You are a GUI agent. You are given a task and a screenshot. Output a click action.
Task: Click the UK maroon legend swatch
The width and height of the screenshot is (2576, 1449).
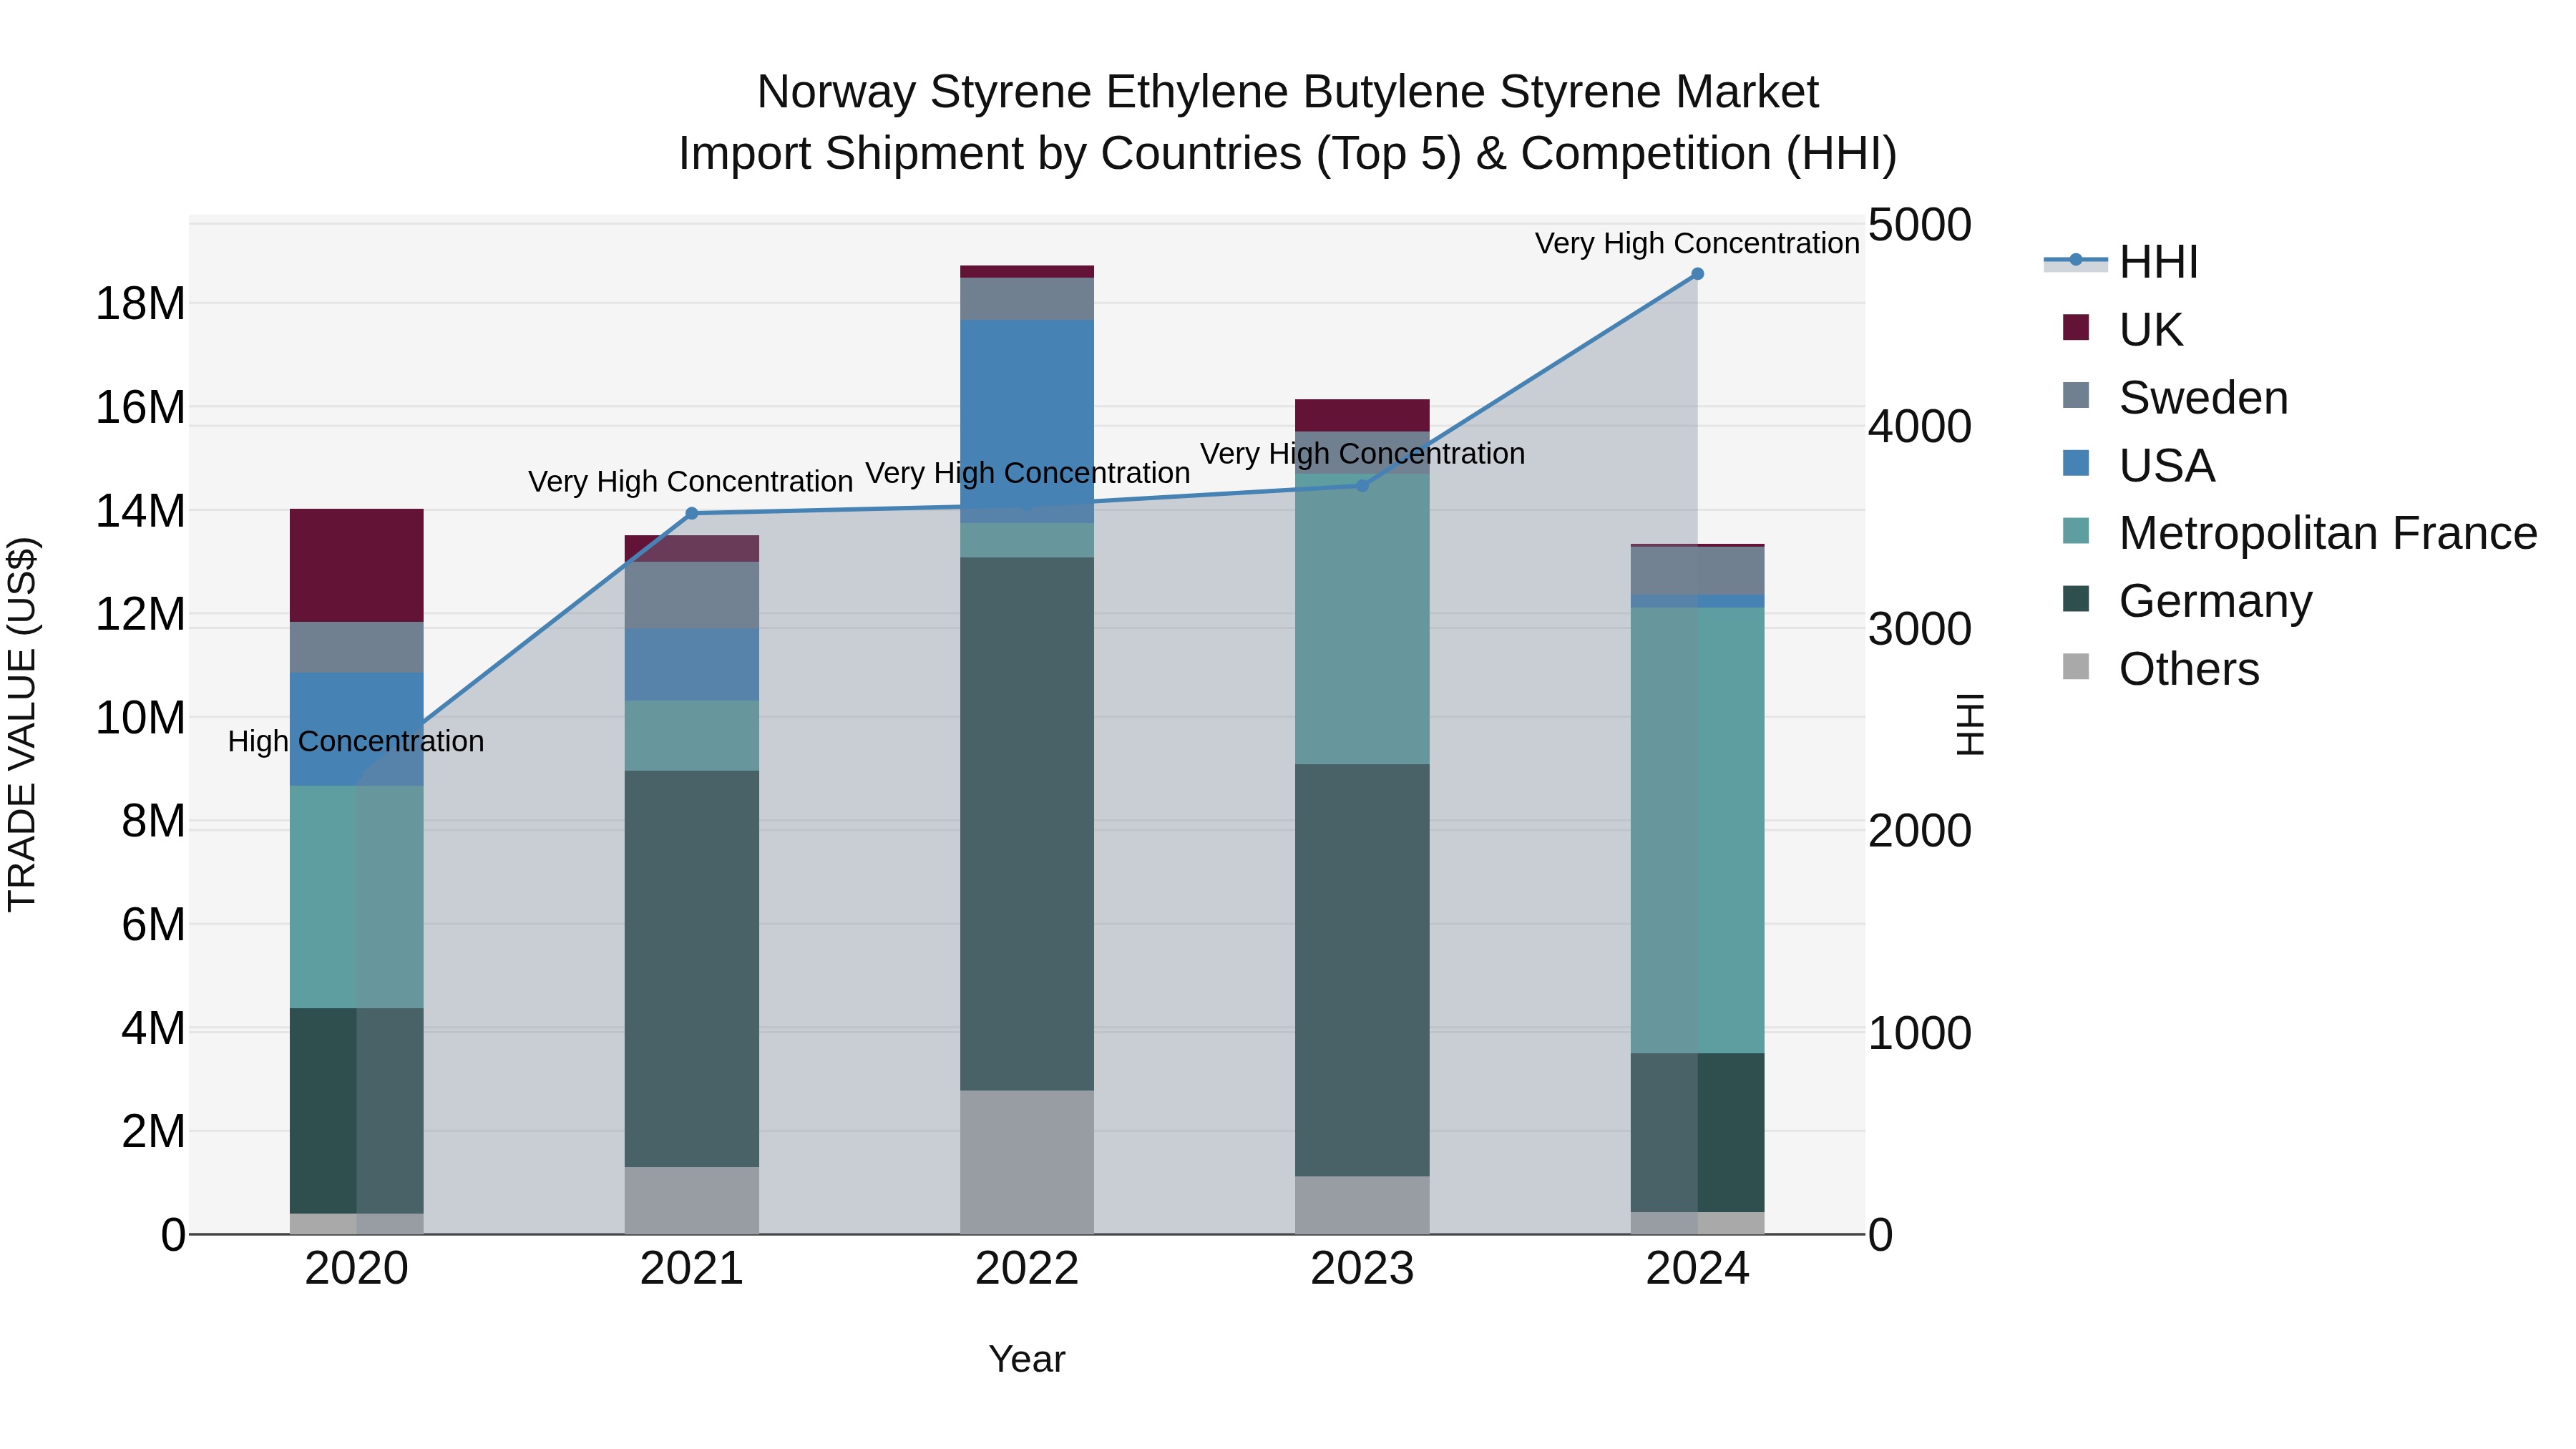(2076, 327)
